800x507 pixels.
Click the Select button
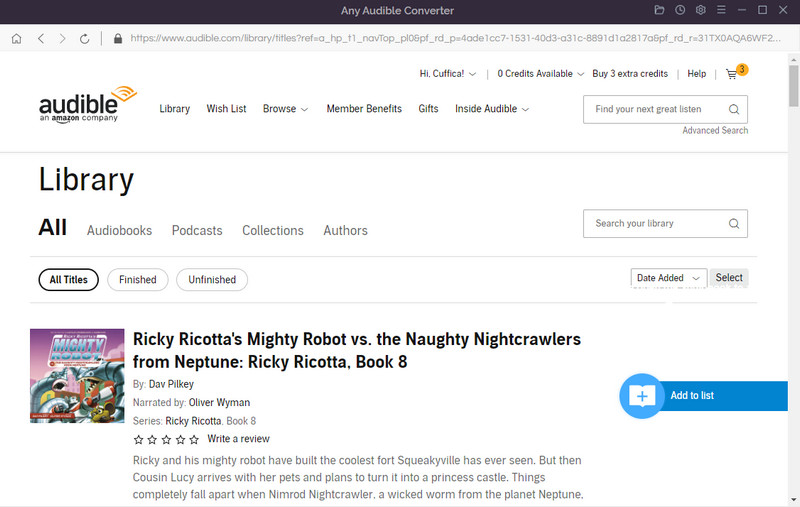coord(729,278)
